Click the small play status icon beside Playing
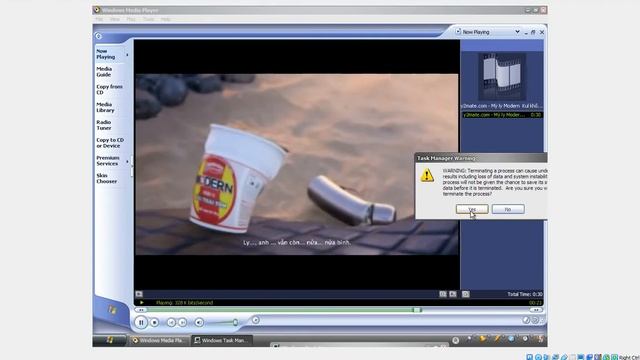Viewport: 640px width, 360px height. [x=142, y=303]
